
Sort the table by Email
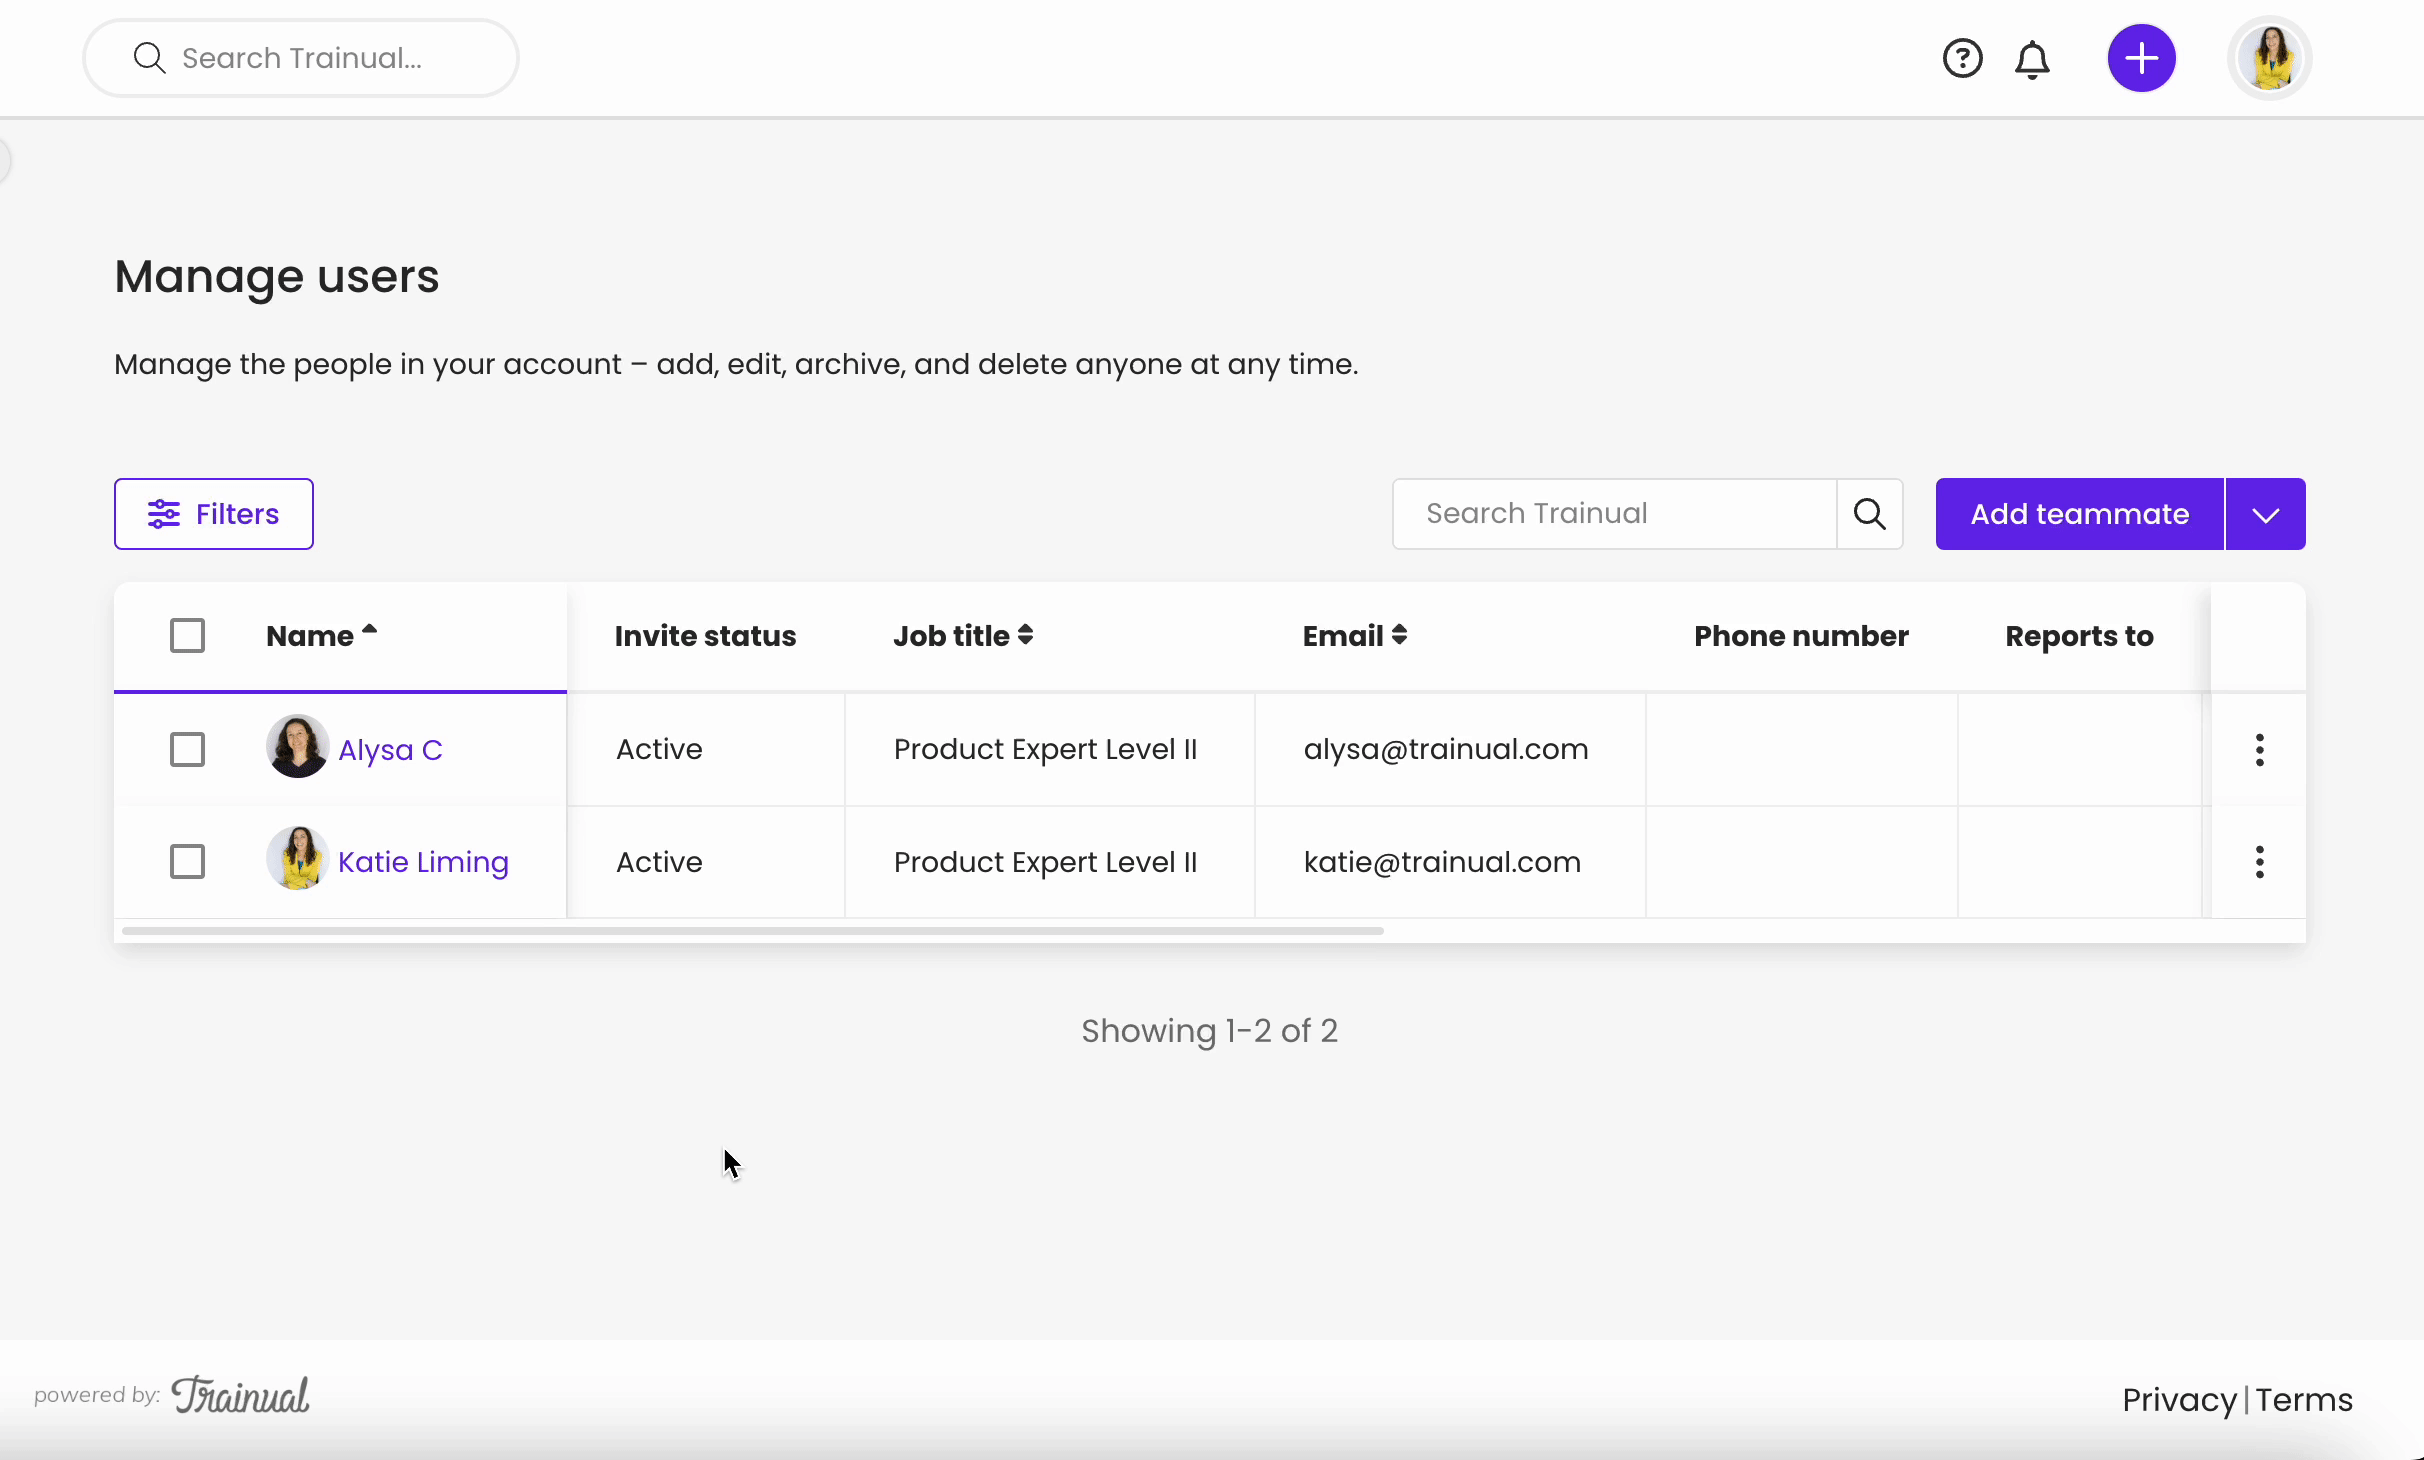pos(1355,636)
